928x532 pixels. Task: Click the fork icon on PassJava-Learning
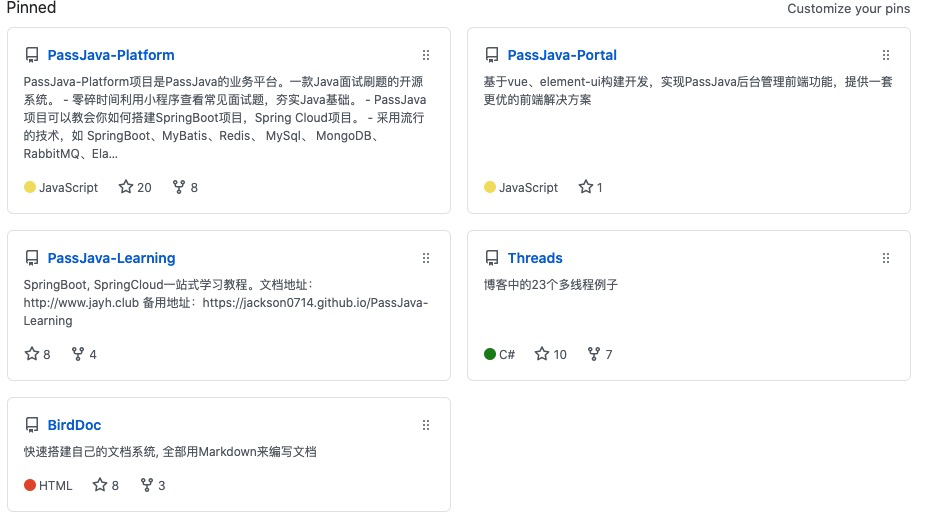tap(79, 354)
